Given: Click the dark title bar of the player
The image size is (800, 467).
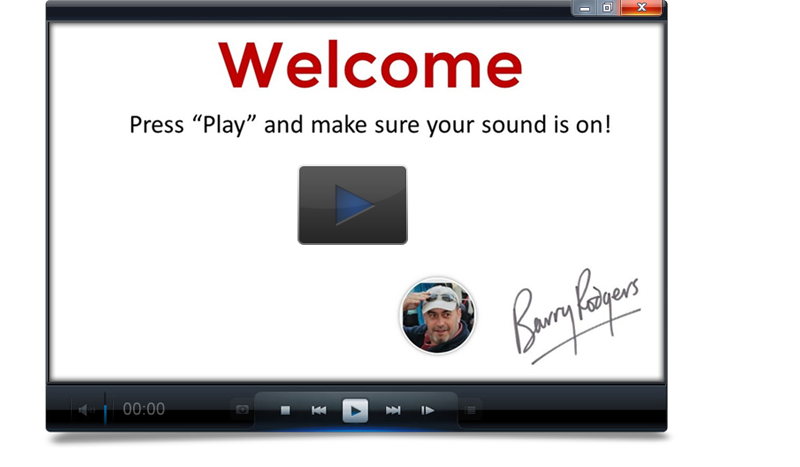Looking at the screenshot, I should coord(300,9).
